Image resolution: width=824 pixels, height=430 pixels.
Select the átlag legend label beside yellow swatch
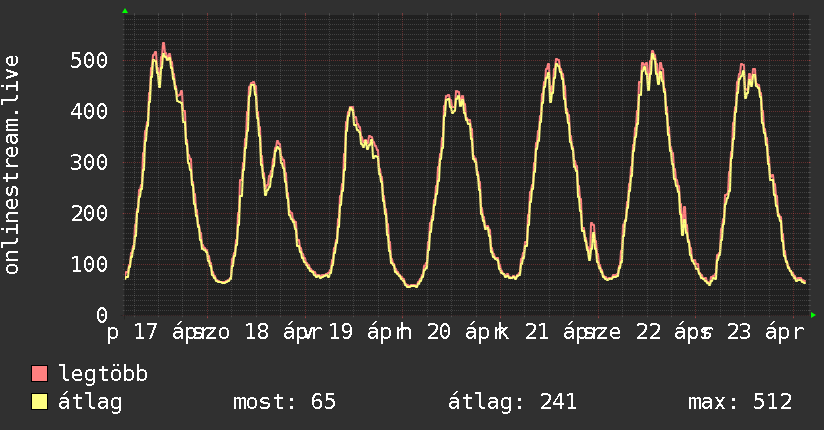coord(91,402)
